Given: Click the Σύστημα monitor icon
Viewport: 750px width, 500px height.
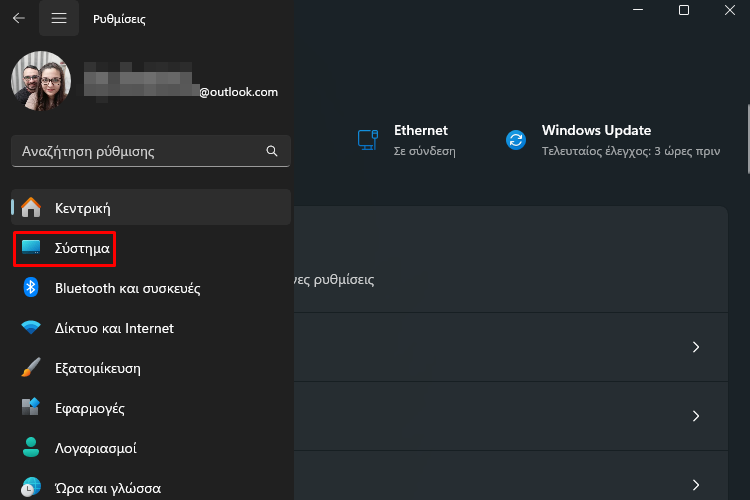Looking at the screenshot, I should tap(31, 247).
